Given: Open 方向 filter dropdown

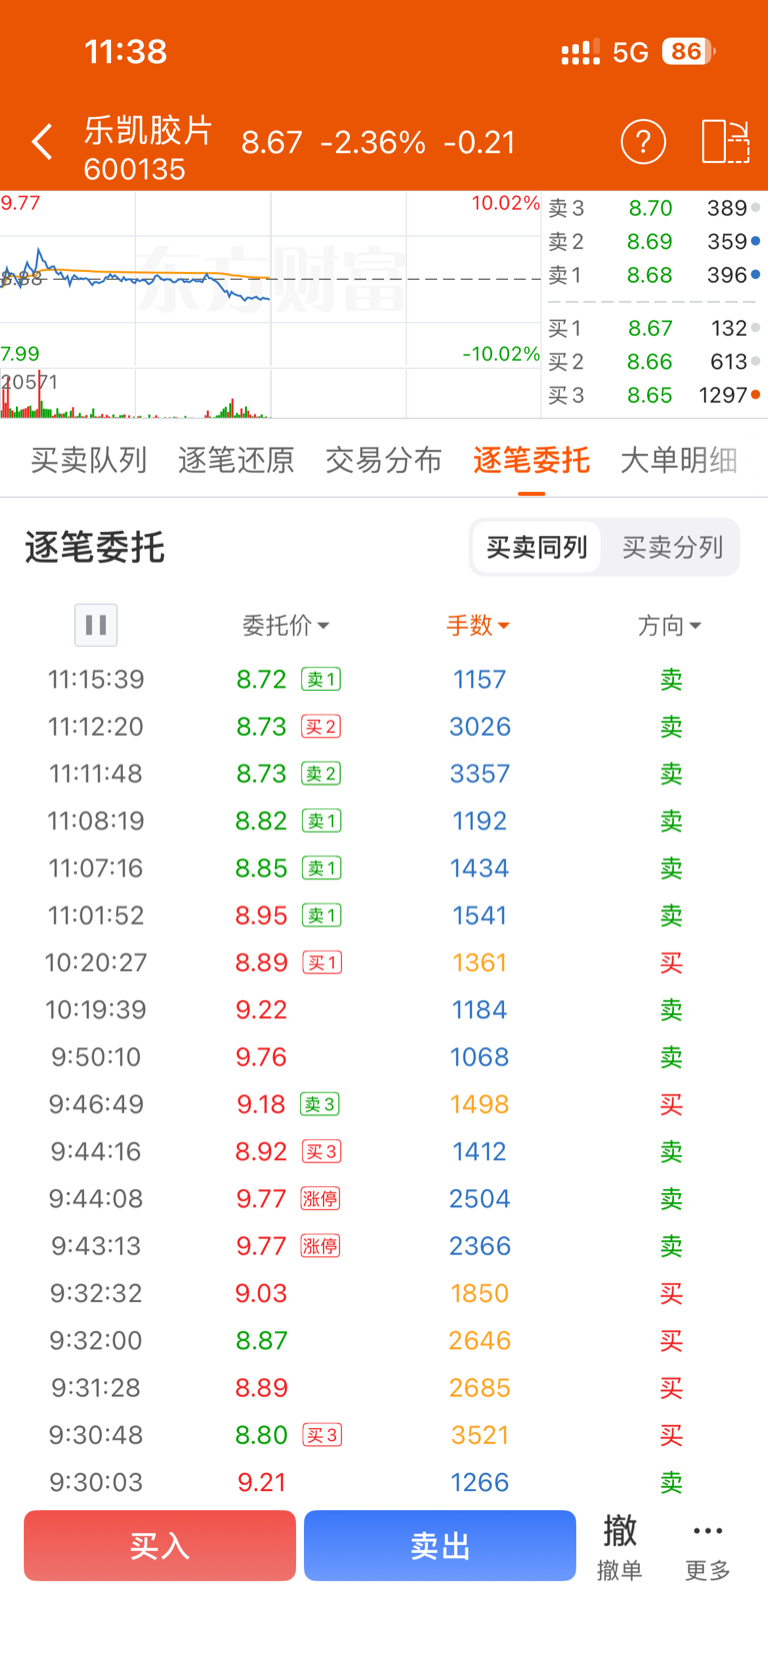Looking at the screenshot, I should click(x=670, y=626).
